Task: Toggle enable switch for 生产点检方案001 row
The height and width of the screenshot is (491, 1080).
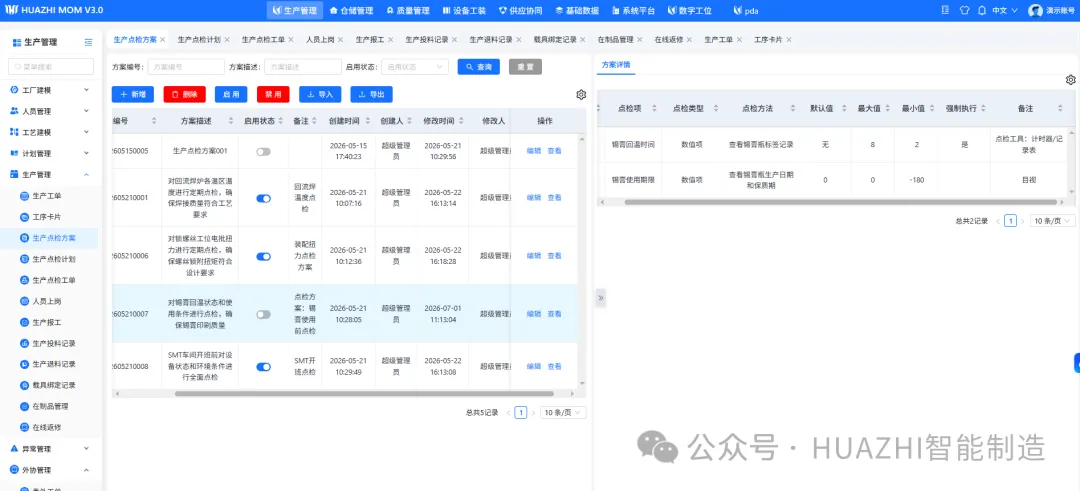Action: pyautogui.click(x=263, y=152)
